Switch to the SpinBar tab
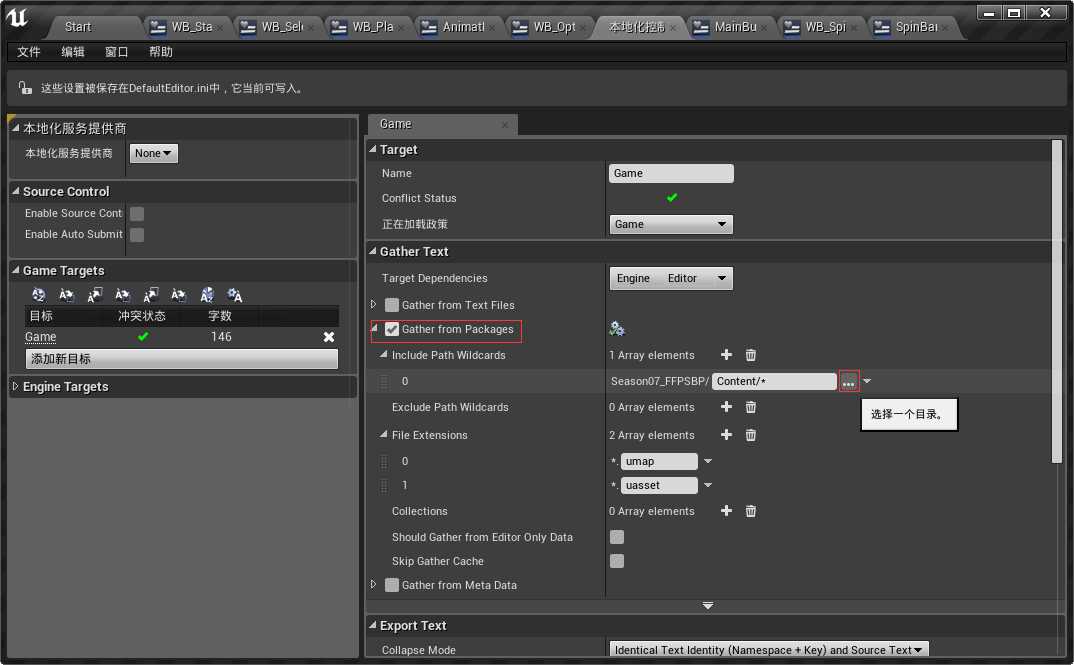This screenshot has width=1074, height=665. pyautogui.click(x=914, y=27)
